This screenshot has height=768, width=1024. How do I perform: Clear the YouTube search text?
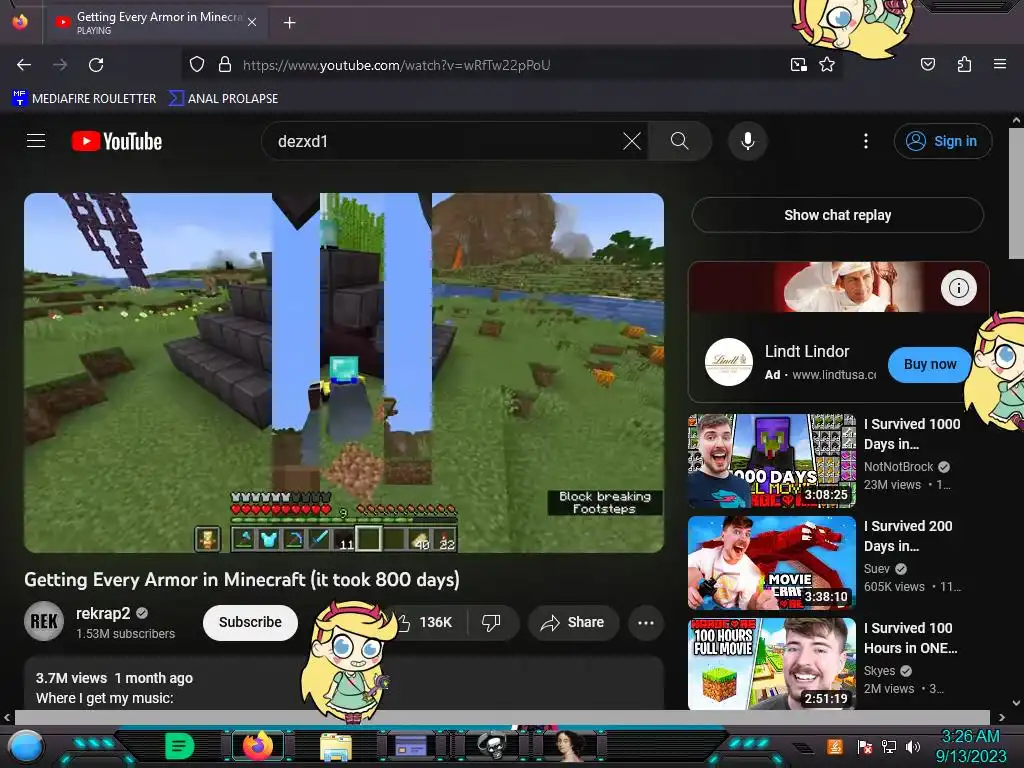point(632,141)
